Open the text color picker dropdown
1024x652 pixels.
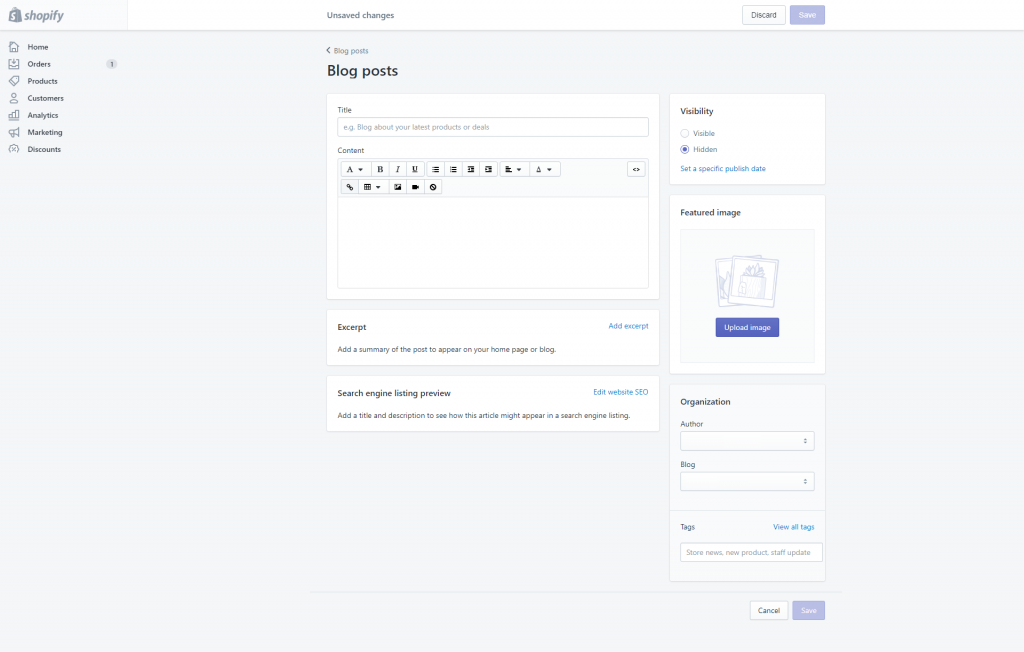point(544,170)
